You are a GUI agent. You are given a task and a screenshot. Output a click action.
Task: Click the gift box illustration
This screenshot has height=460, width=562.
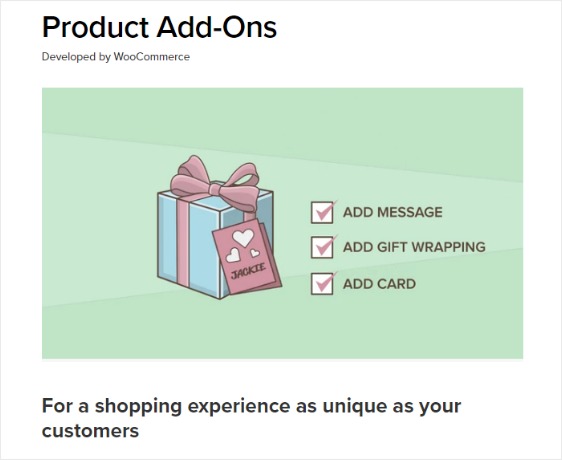click(219, 227)
